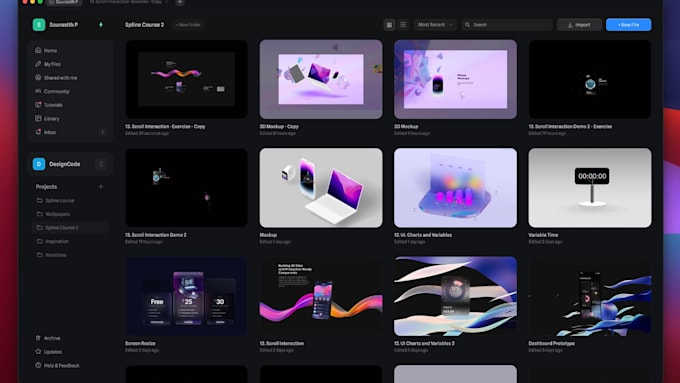680x383 pixels.
Task: Open 13. Scroll Interaction Demo 2 thumbnail
Action: (x=186, y=187)
